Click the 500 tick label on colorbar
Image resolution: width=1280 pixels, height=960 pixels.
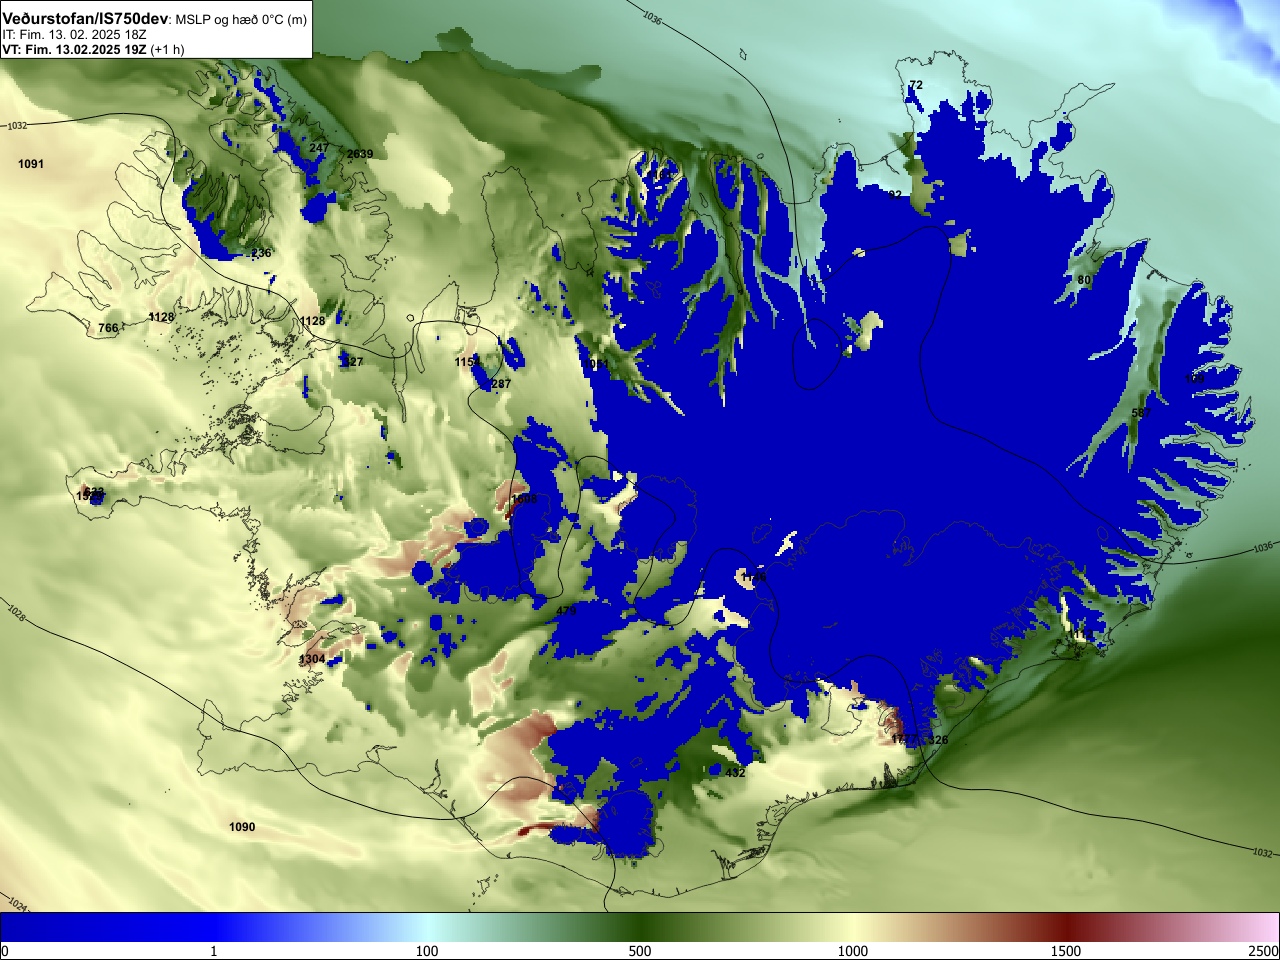coord(640,951)
